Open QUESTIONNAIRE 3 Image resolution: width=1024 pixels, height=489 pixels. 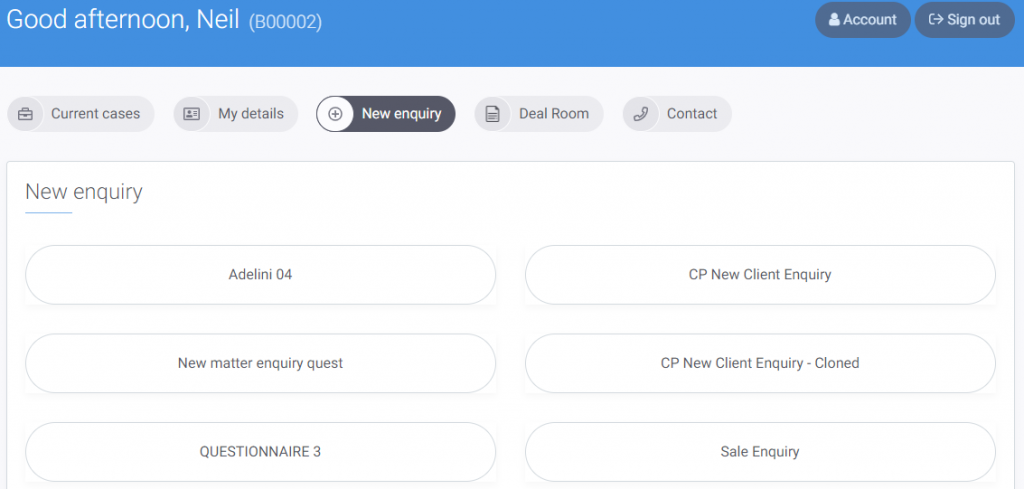[261, 452]
